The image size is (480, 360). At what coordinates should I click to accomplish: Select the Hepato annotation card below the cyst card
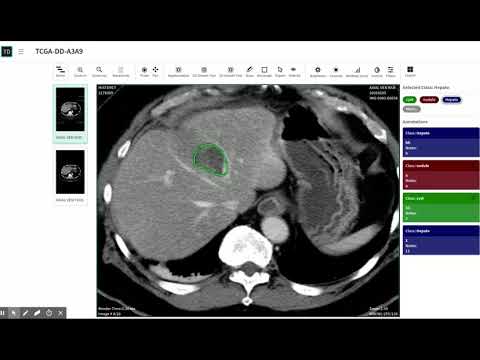coord(441,240)
